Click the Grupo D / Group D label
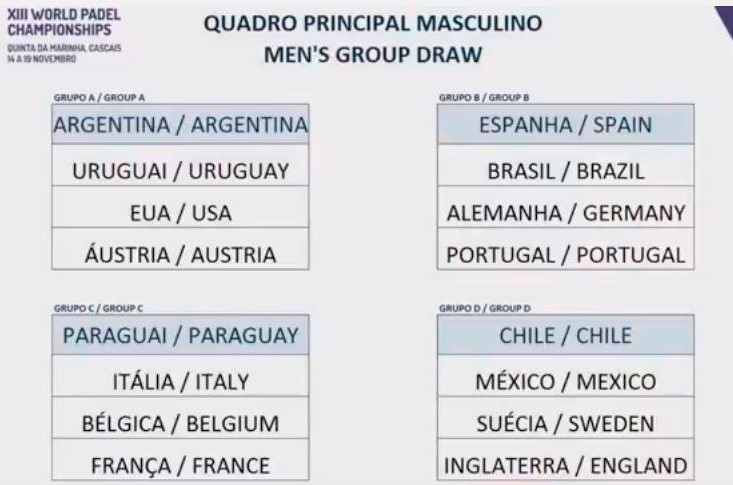 (x=485, y=308)
